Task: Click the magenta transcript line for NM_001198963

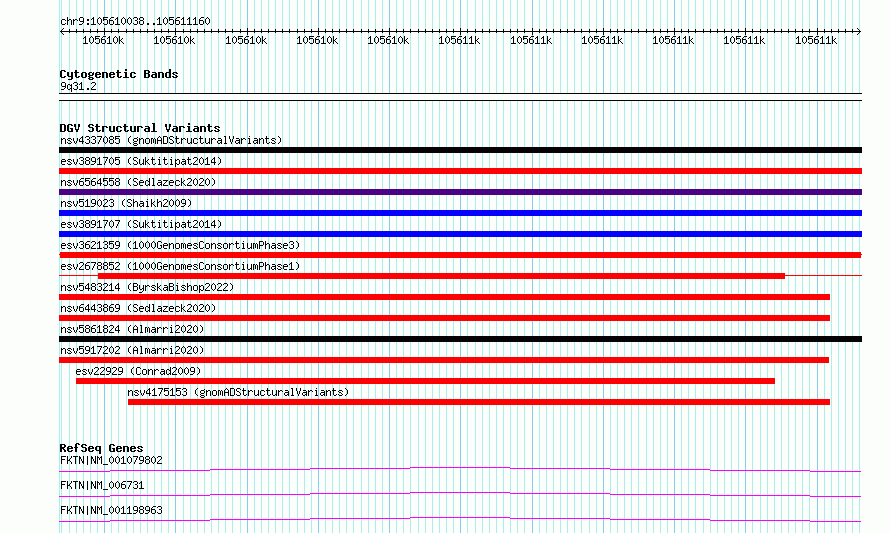Action: [x=460, y=519]
